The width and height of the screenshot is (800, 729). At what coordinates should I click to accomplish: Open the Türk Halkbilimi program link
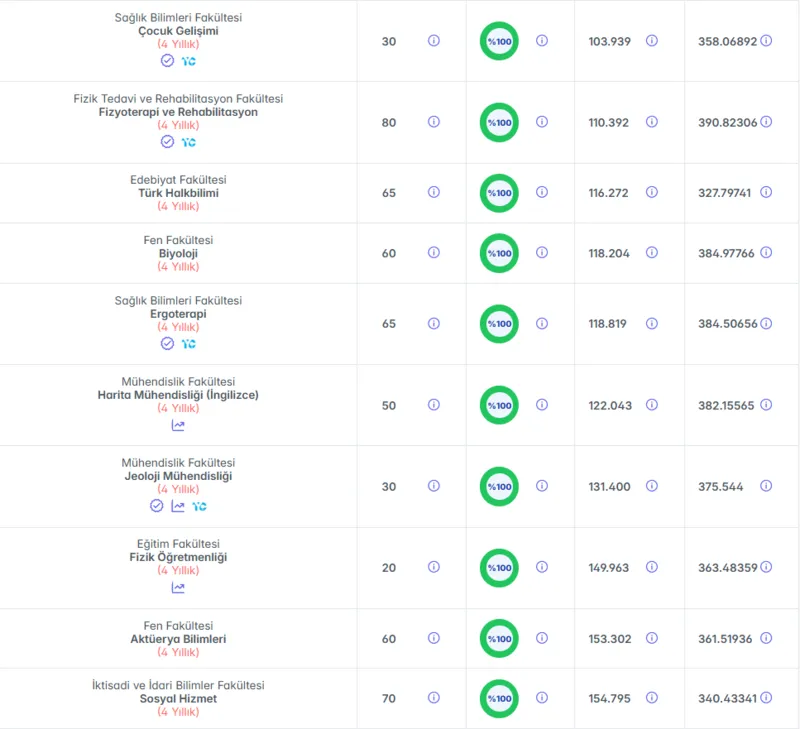(x=178, y=193)
